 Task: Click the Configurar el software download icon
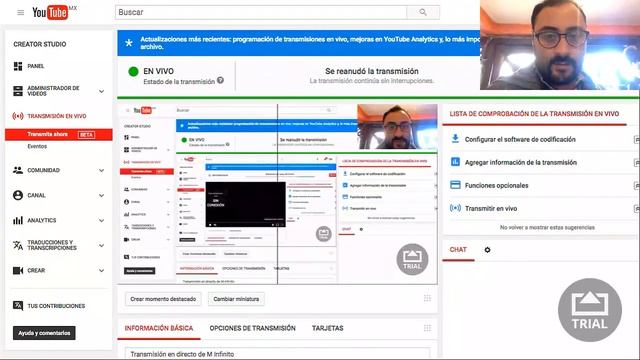pyautogui.click(x=455, y=139)
